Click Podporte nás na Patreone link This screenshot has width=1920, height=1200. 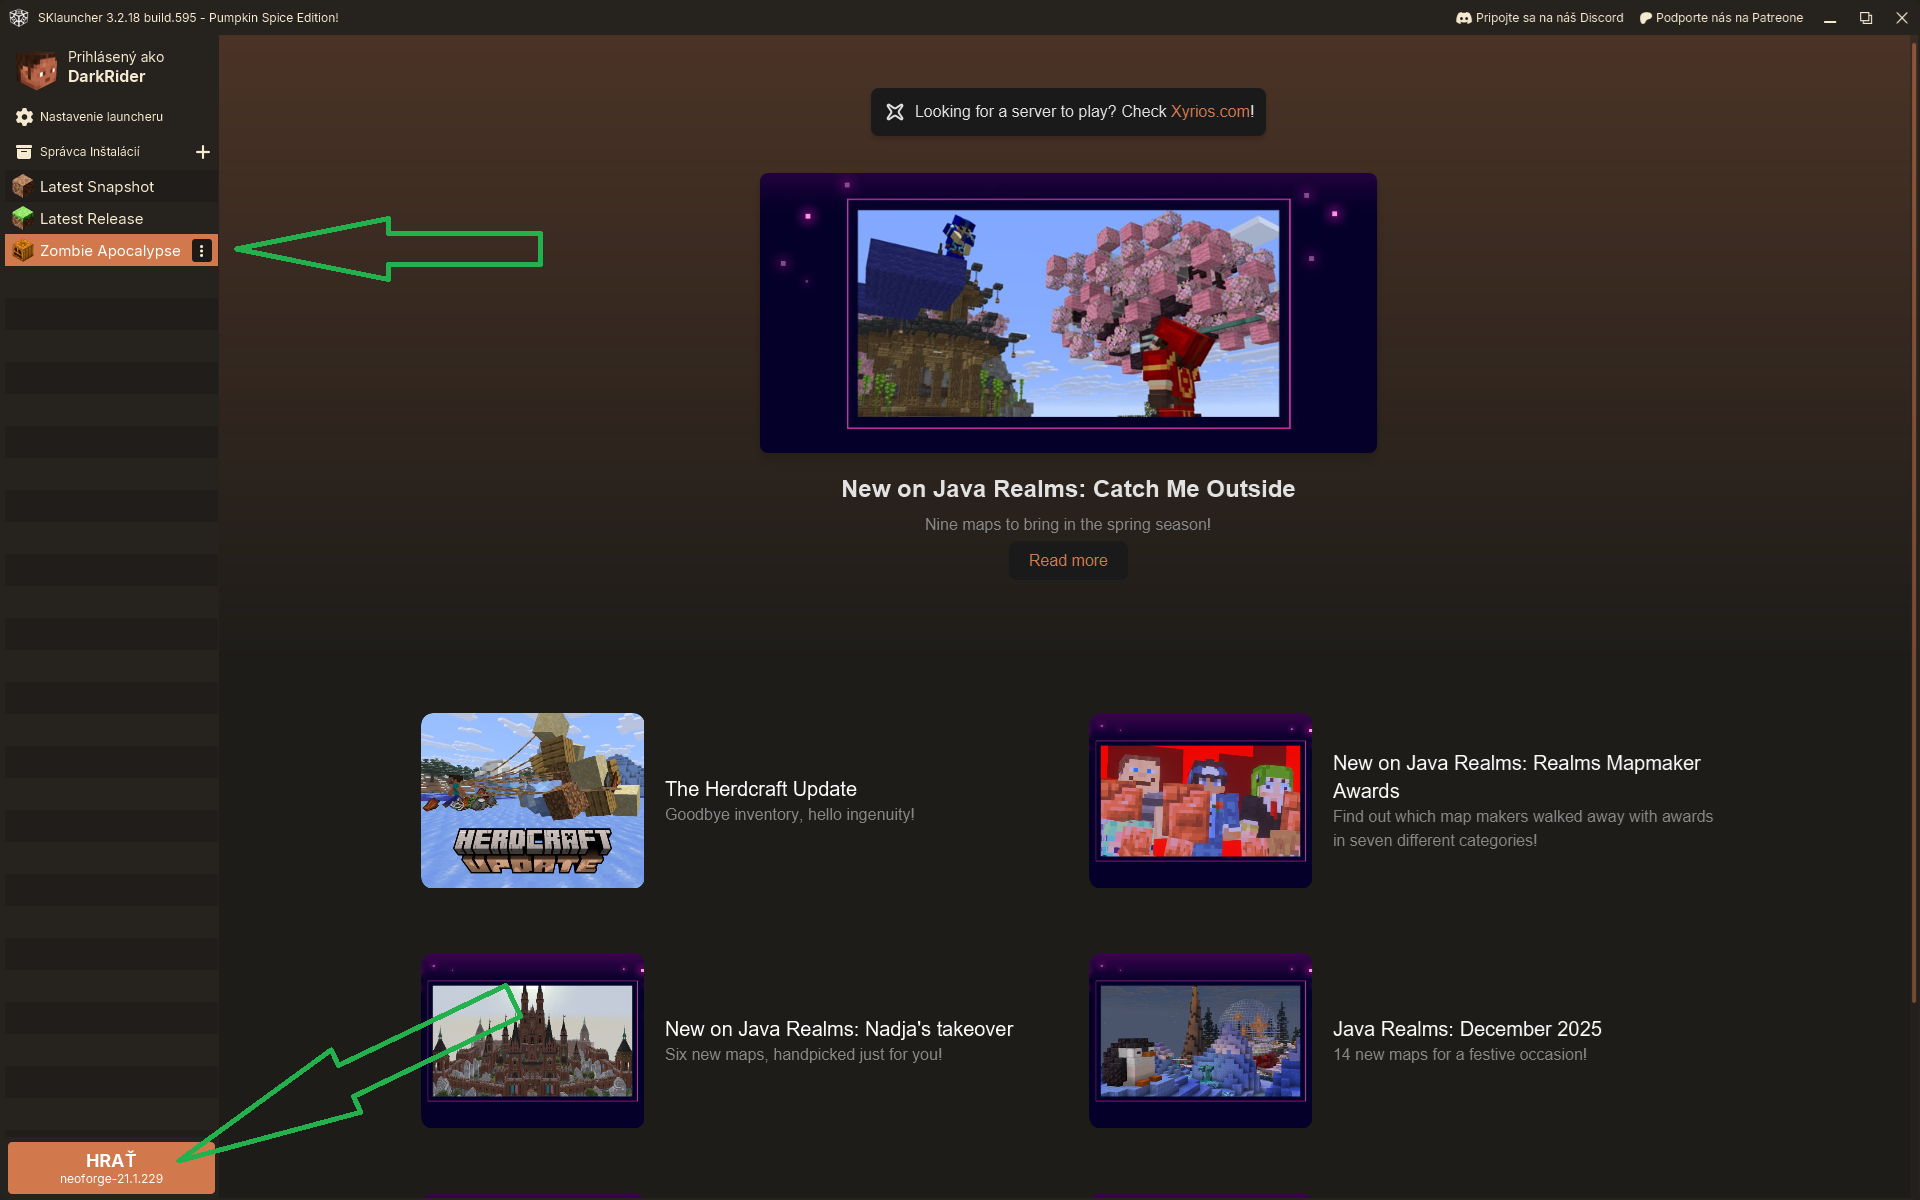pyautogui.click(x=1721, y=18)
